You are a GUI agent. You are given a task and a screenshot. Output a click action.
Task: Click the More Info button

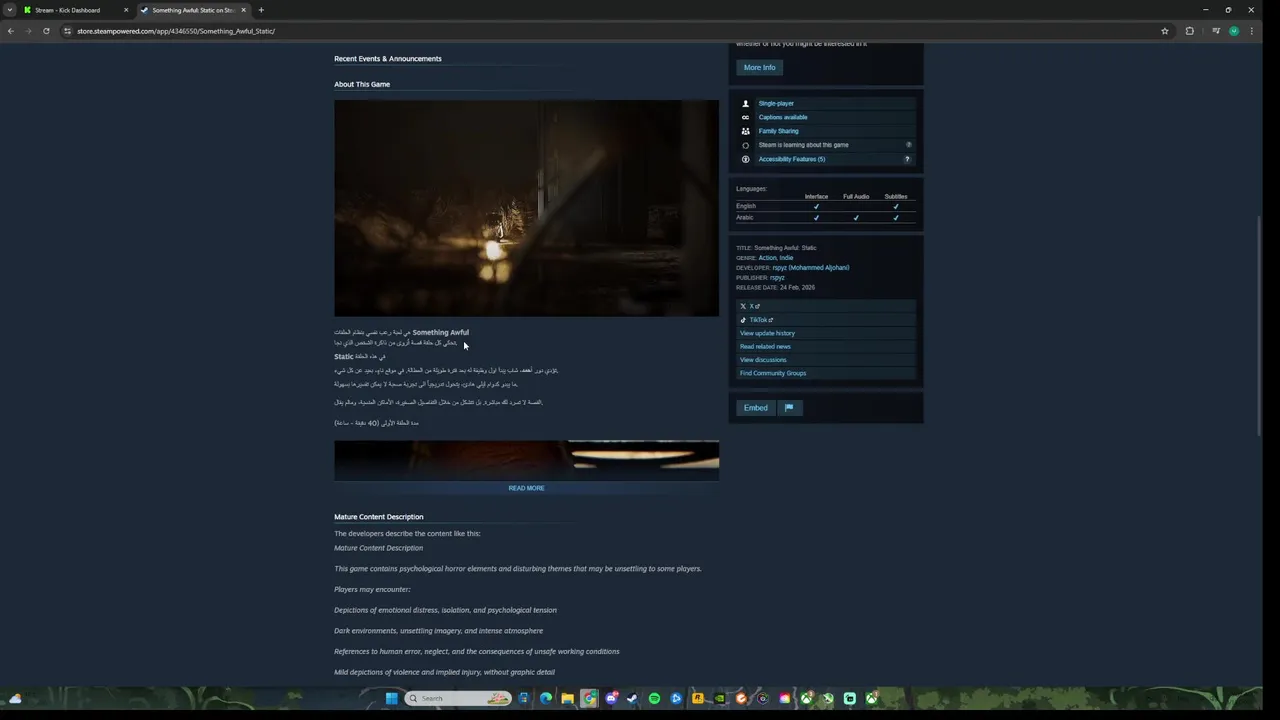(759, 67)
